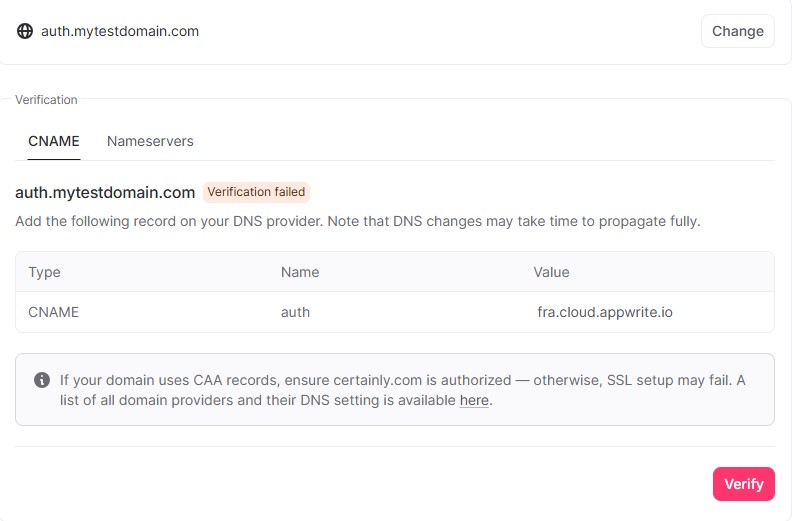Click the info icon in the CAA notice
Viewport: 792px width, 521px height.
point(42,380)
